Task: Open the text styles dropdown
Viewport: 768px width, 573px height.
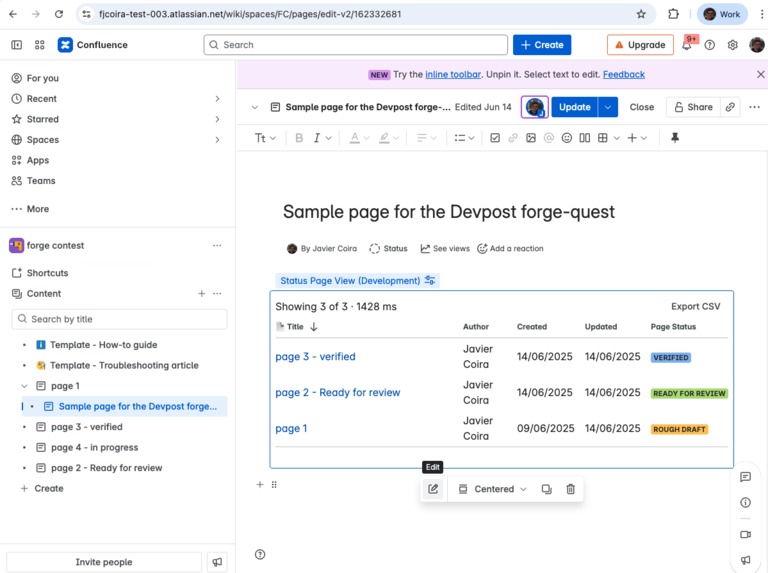Action: pyautogui.click(x=265, y=138)
